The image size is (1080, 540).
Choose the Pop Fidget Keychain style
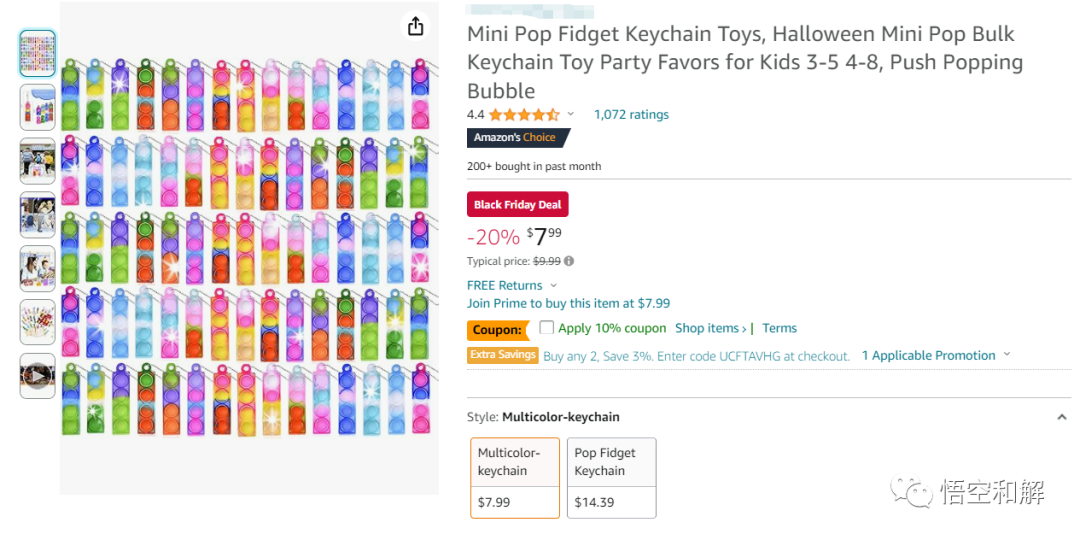[x=611, y=477]
